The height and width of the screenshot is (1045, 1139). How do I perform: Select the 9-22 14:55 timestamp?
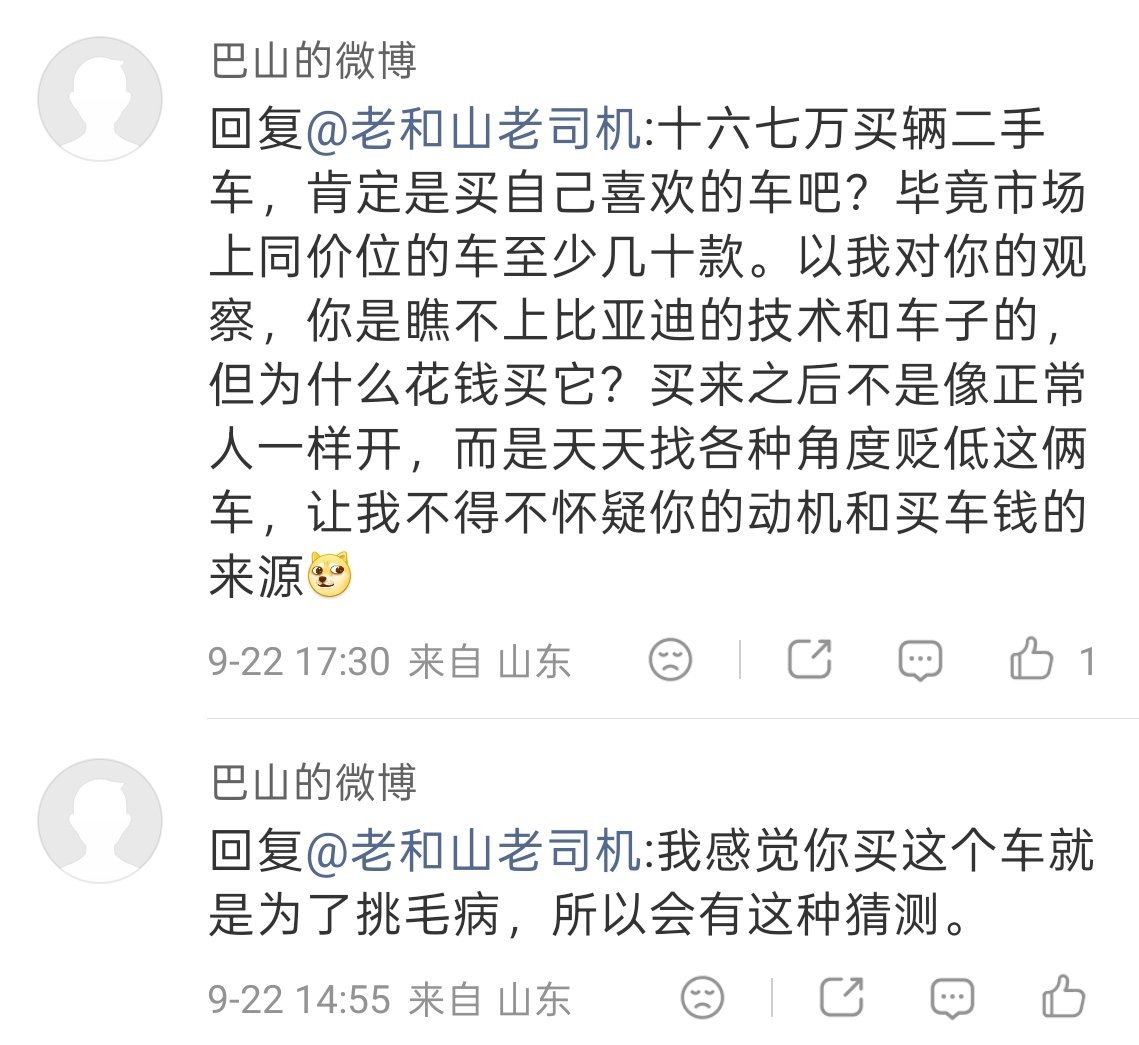pyautogui.click(x=299, y=999)
